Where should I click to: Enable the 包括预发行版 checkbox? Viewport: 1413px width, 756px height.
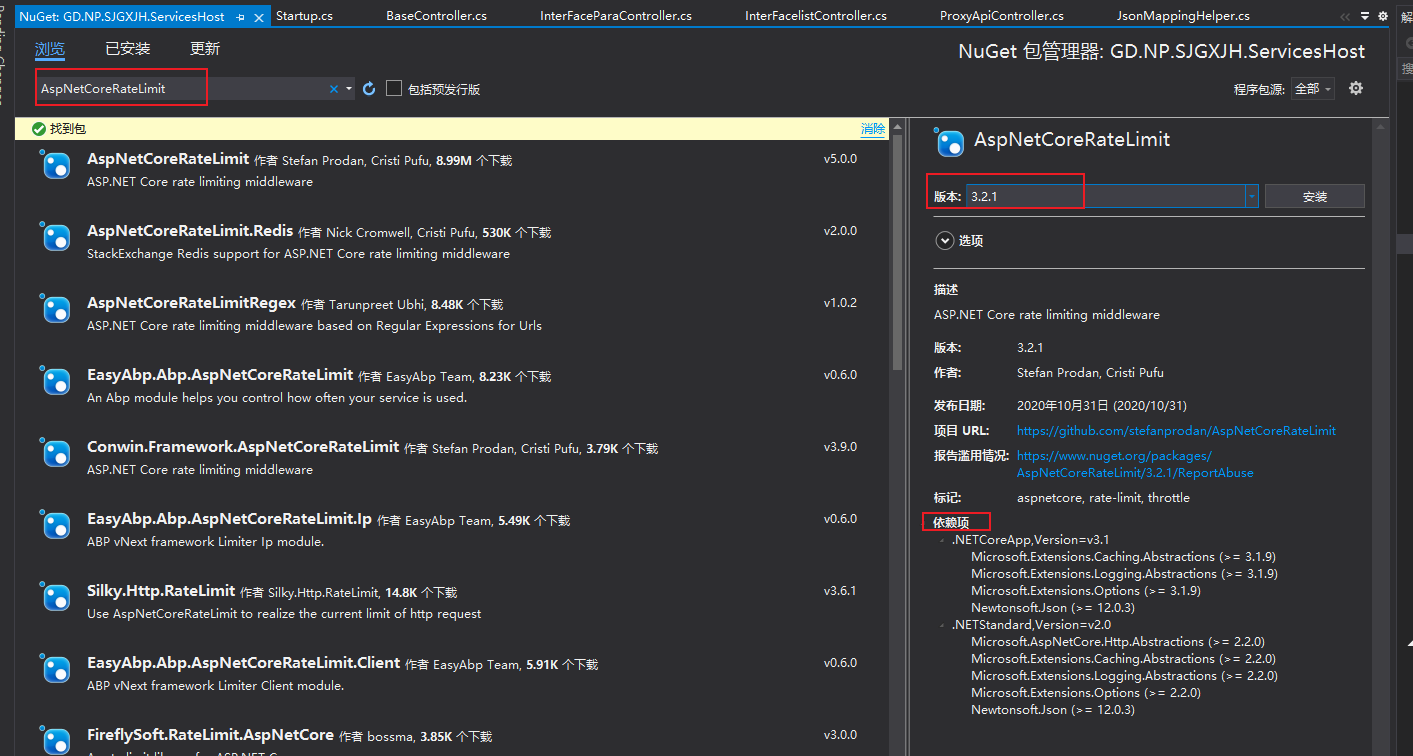[x=394, y=88]
